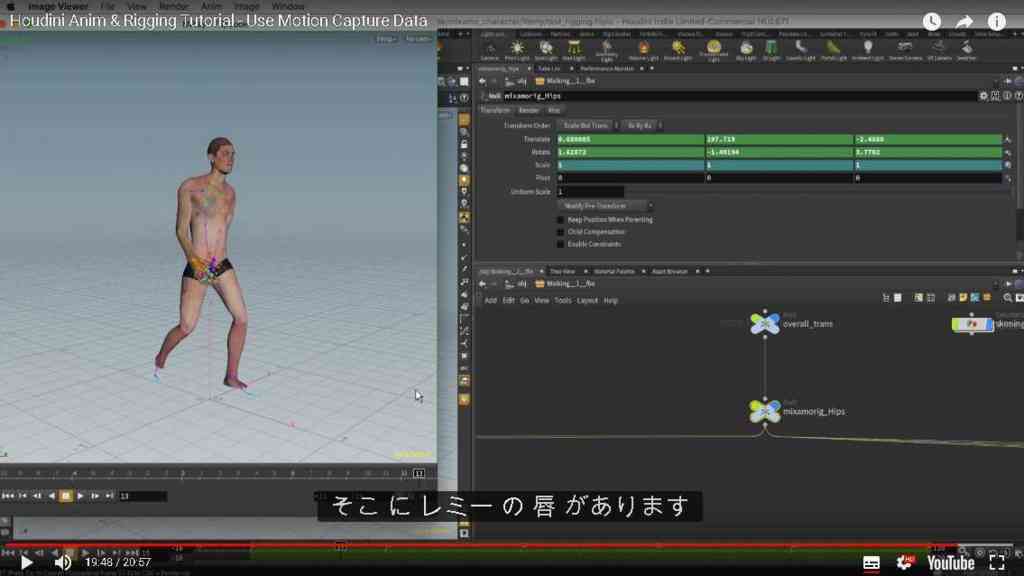Viewport: 1024px width, 576px height.
Task: Switch to the Tree View tab
Action: point(562,271)
